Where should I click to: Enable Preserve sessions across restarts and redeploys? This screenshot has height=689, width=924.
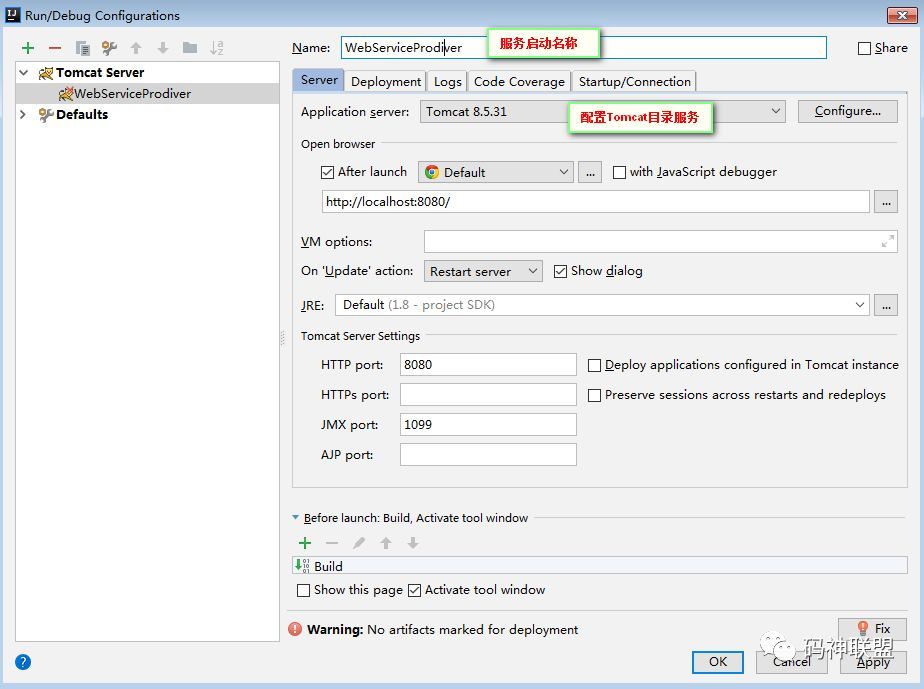click(595, 395)
